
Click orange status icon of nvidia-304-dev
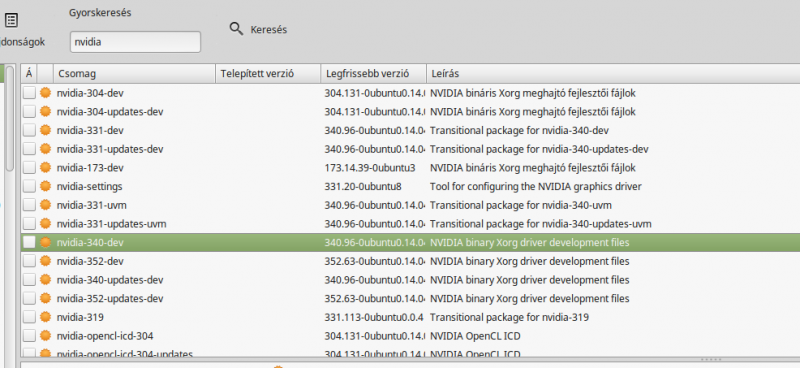[x=45, y=93]
